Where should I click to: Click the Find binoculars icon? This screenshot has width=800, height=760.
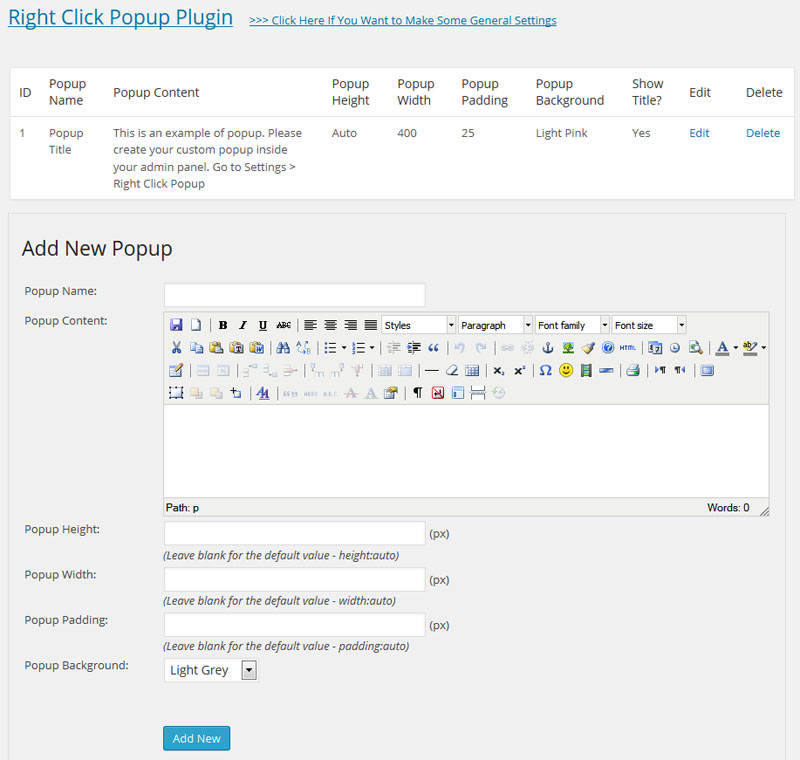[x=283, y=348]
